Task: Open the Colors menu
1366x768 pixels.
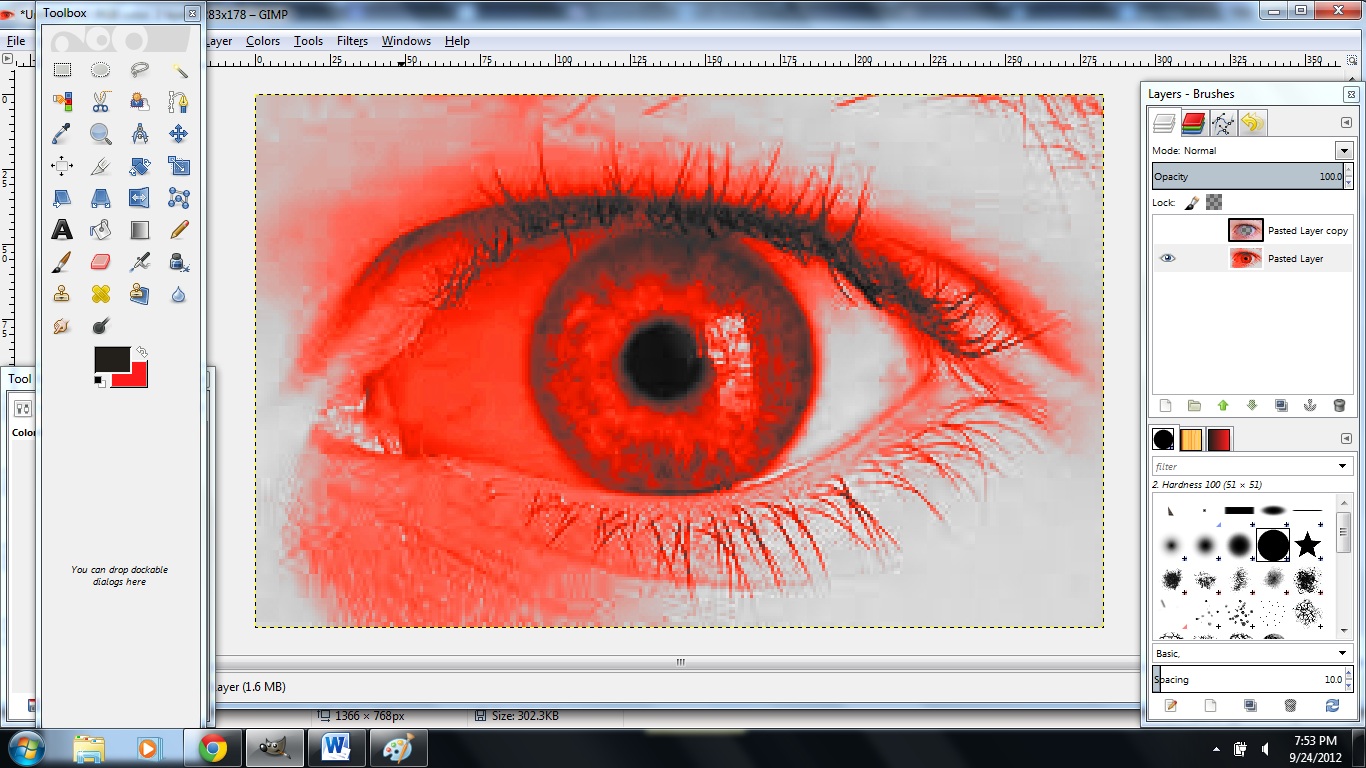Action: tap(263, 41)
